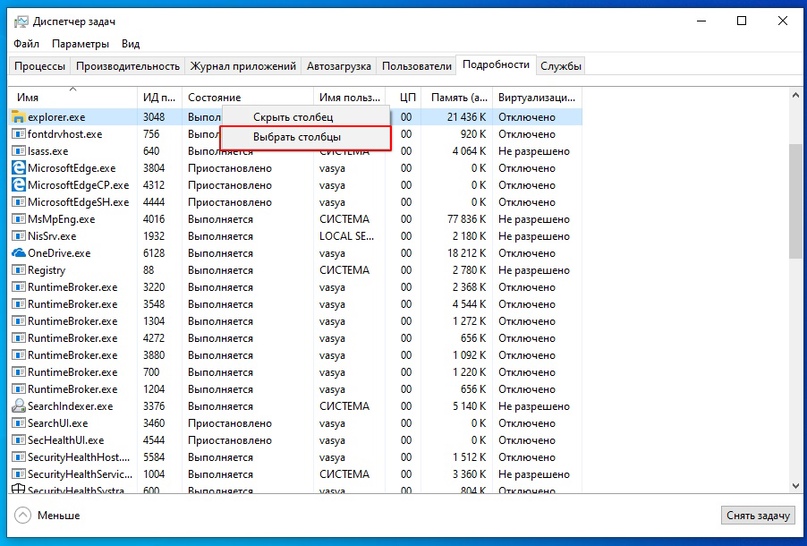Select Скрыть столбец in the context menu
The image size is (807, 546).
pyautogui.click(x=300, y=118)
